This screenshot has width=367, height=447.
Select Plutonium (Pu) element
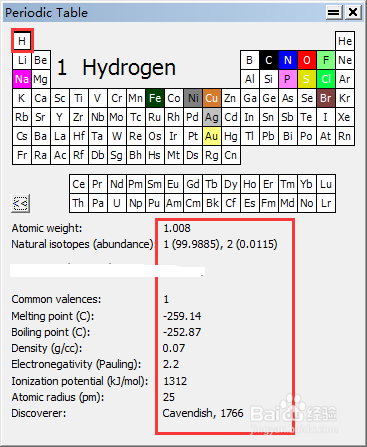coord(155,203)
